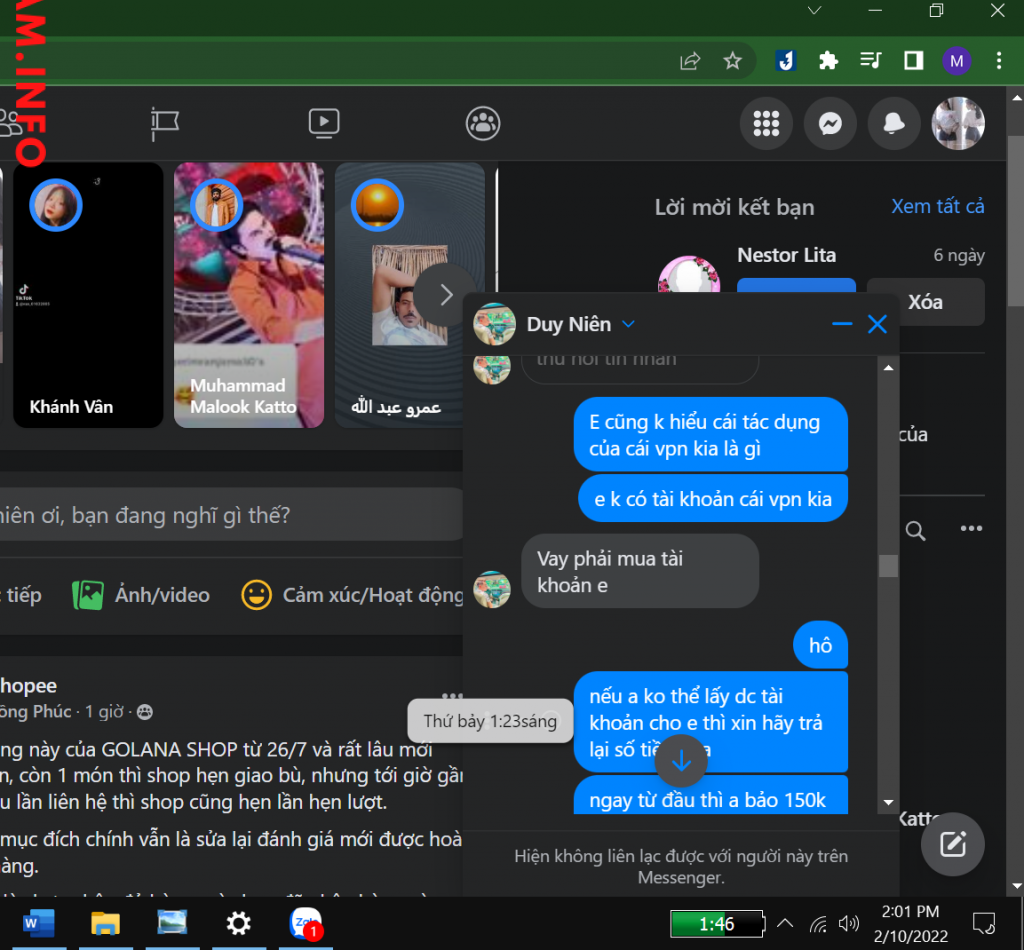Go to the Facebook Watch video tab
The image size is (1024, 950).
(323, 123)
